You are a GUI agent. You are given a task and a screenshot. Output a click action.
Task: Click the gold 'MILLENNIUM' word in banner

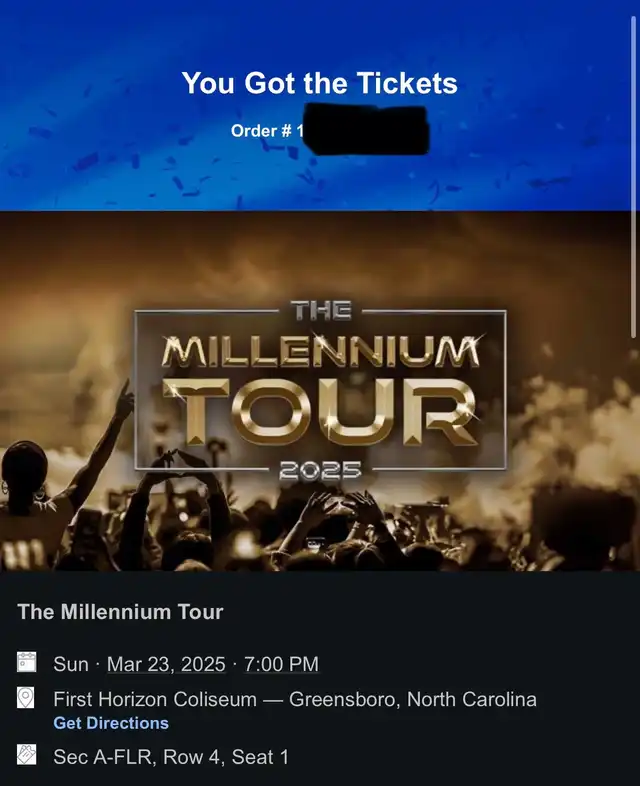(320, 350)
